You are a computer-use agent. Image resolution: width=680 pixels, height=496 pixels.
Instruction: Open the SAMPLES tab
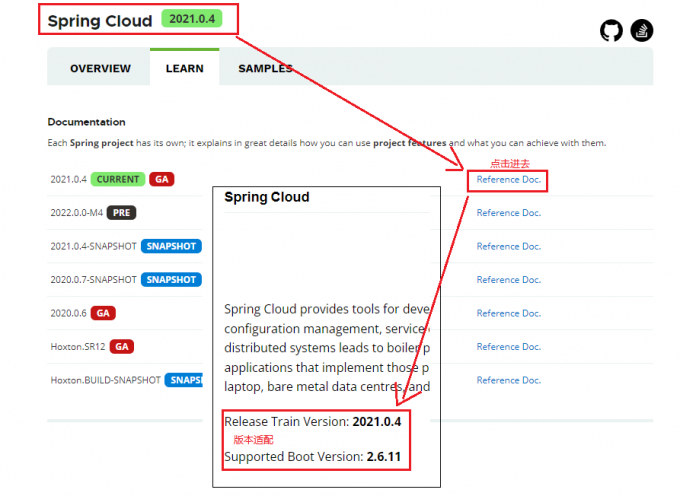point(265,69)
